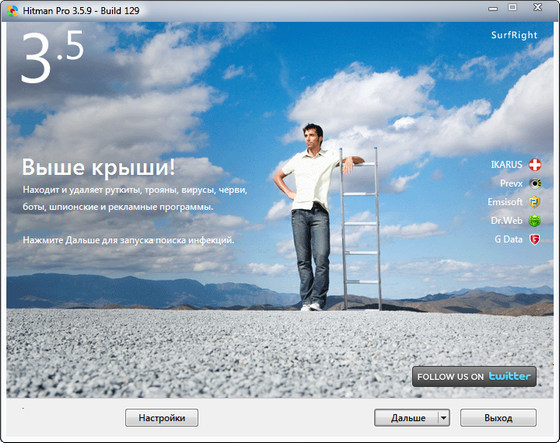Click the Dr.Web green spider icon
The height and width of the screenshot is (443, 560).
click(x=534, y=221)
